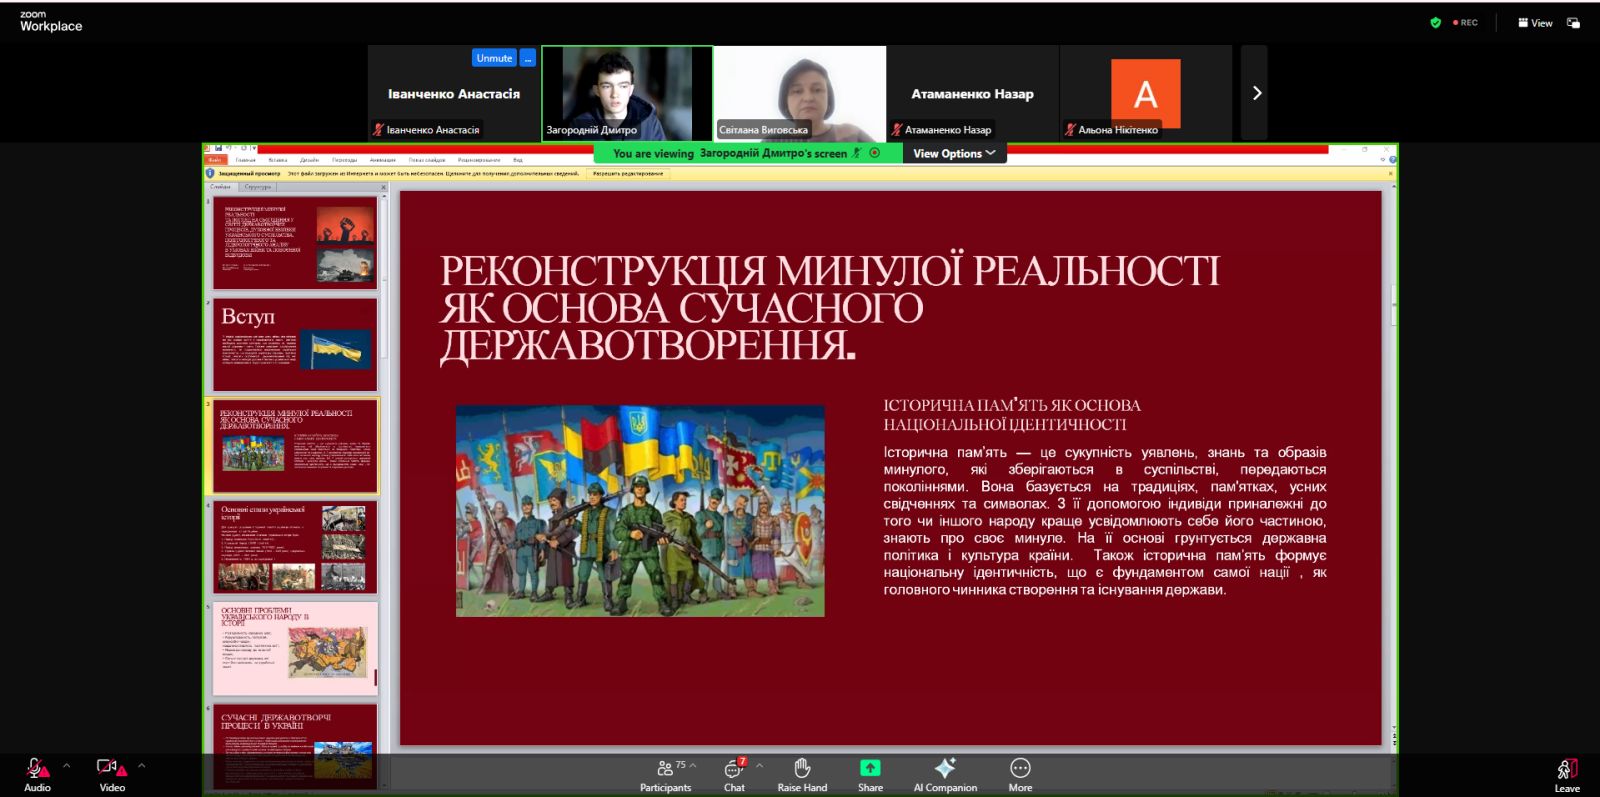The width and height of the screenshot is (1600, 797).
Task: Close the slide thumbnails pane
Action: click(383, 187)
